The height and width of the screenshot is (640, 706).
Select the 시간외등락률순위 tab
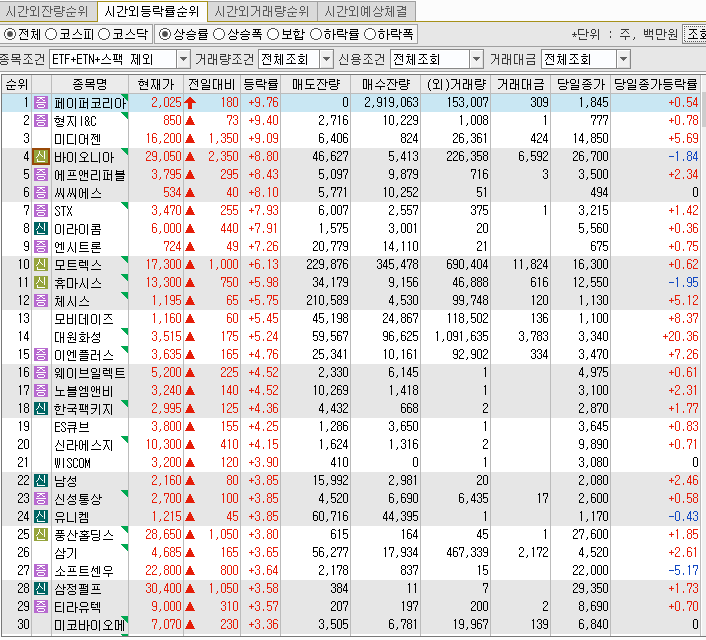coord(152,11)
